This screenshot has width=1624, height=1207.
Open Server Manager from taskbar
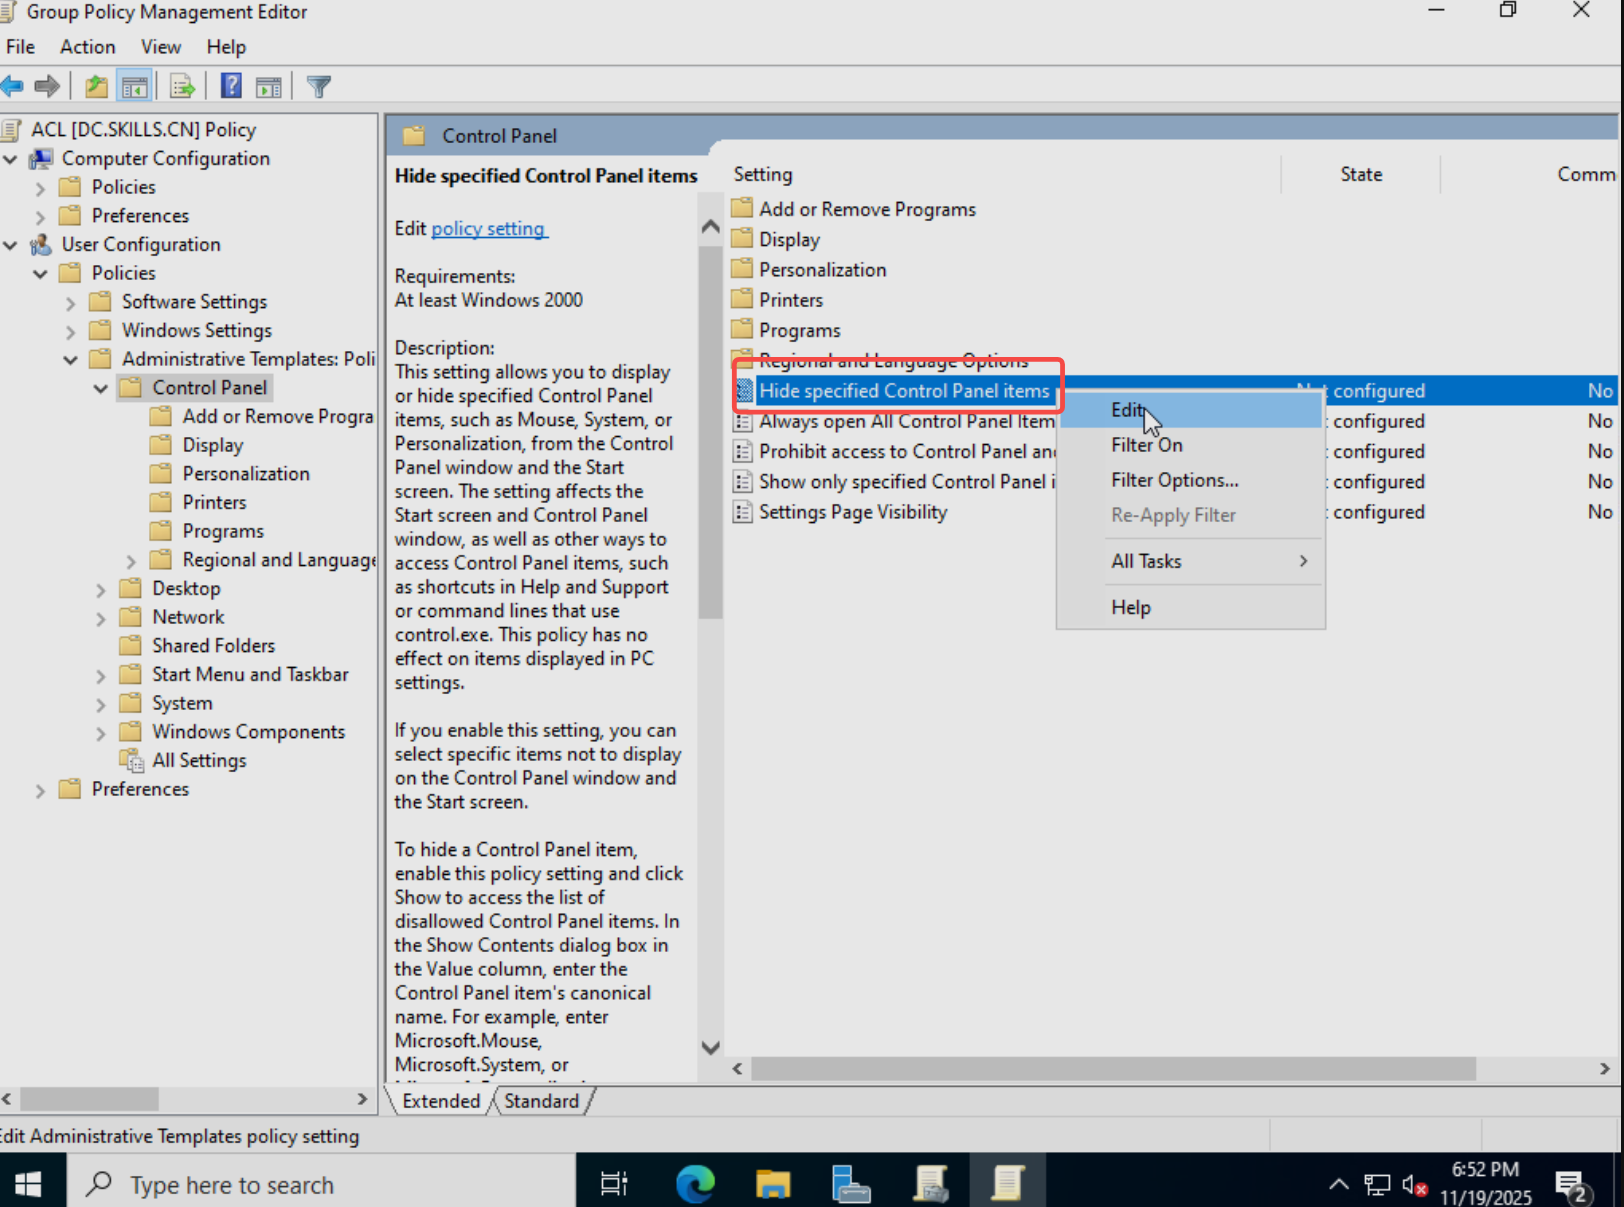click(x=851, y=1184)
